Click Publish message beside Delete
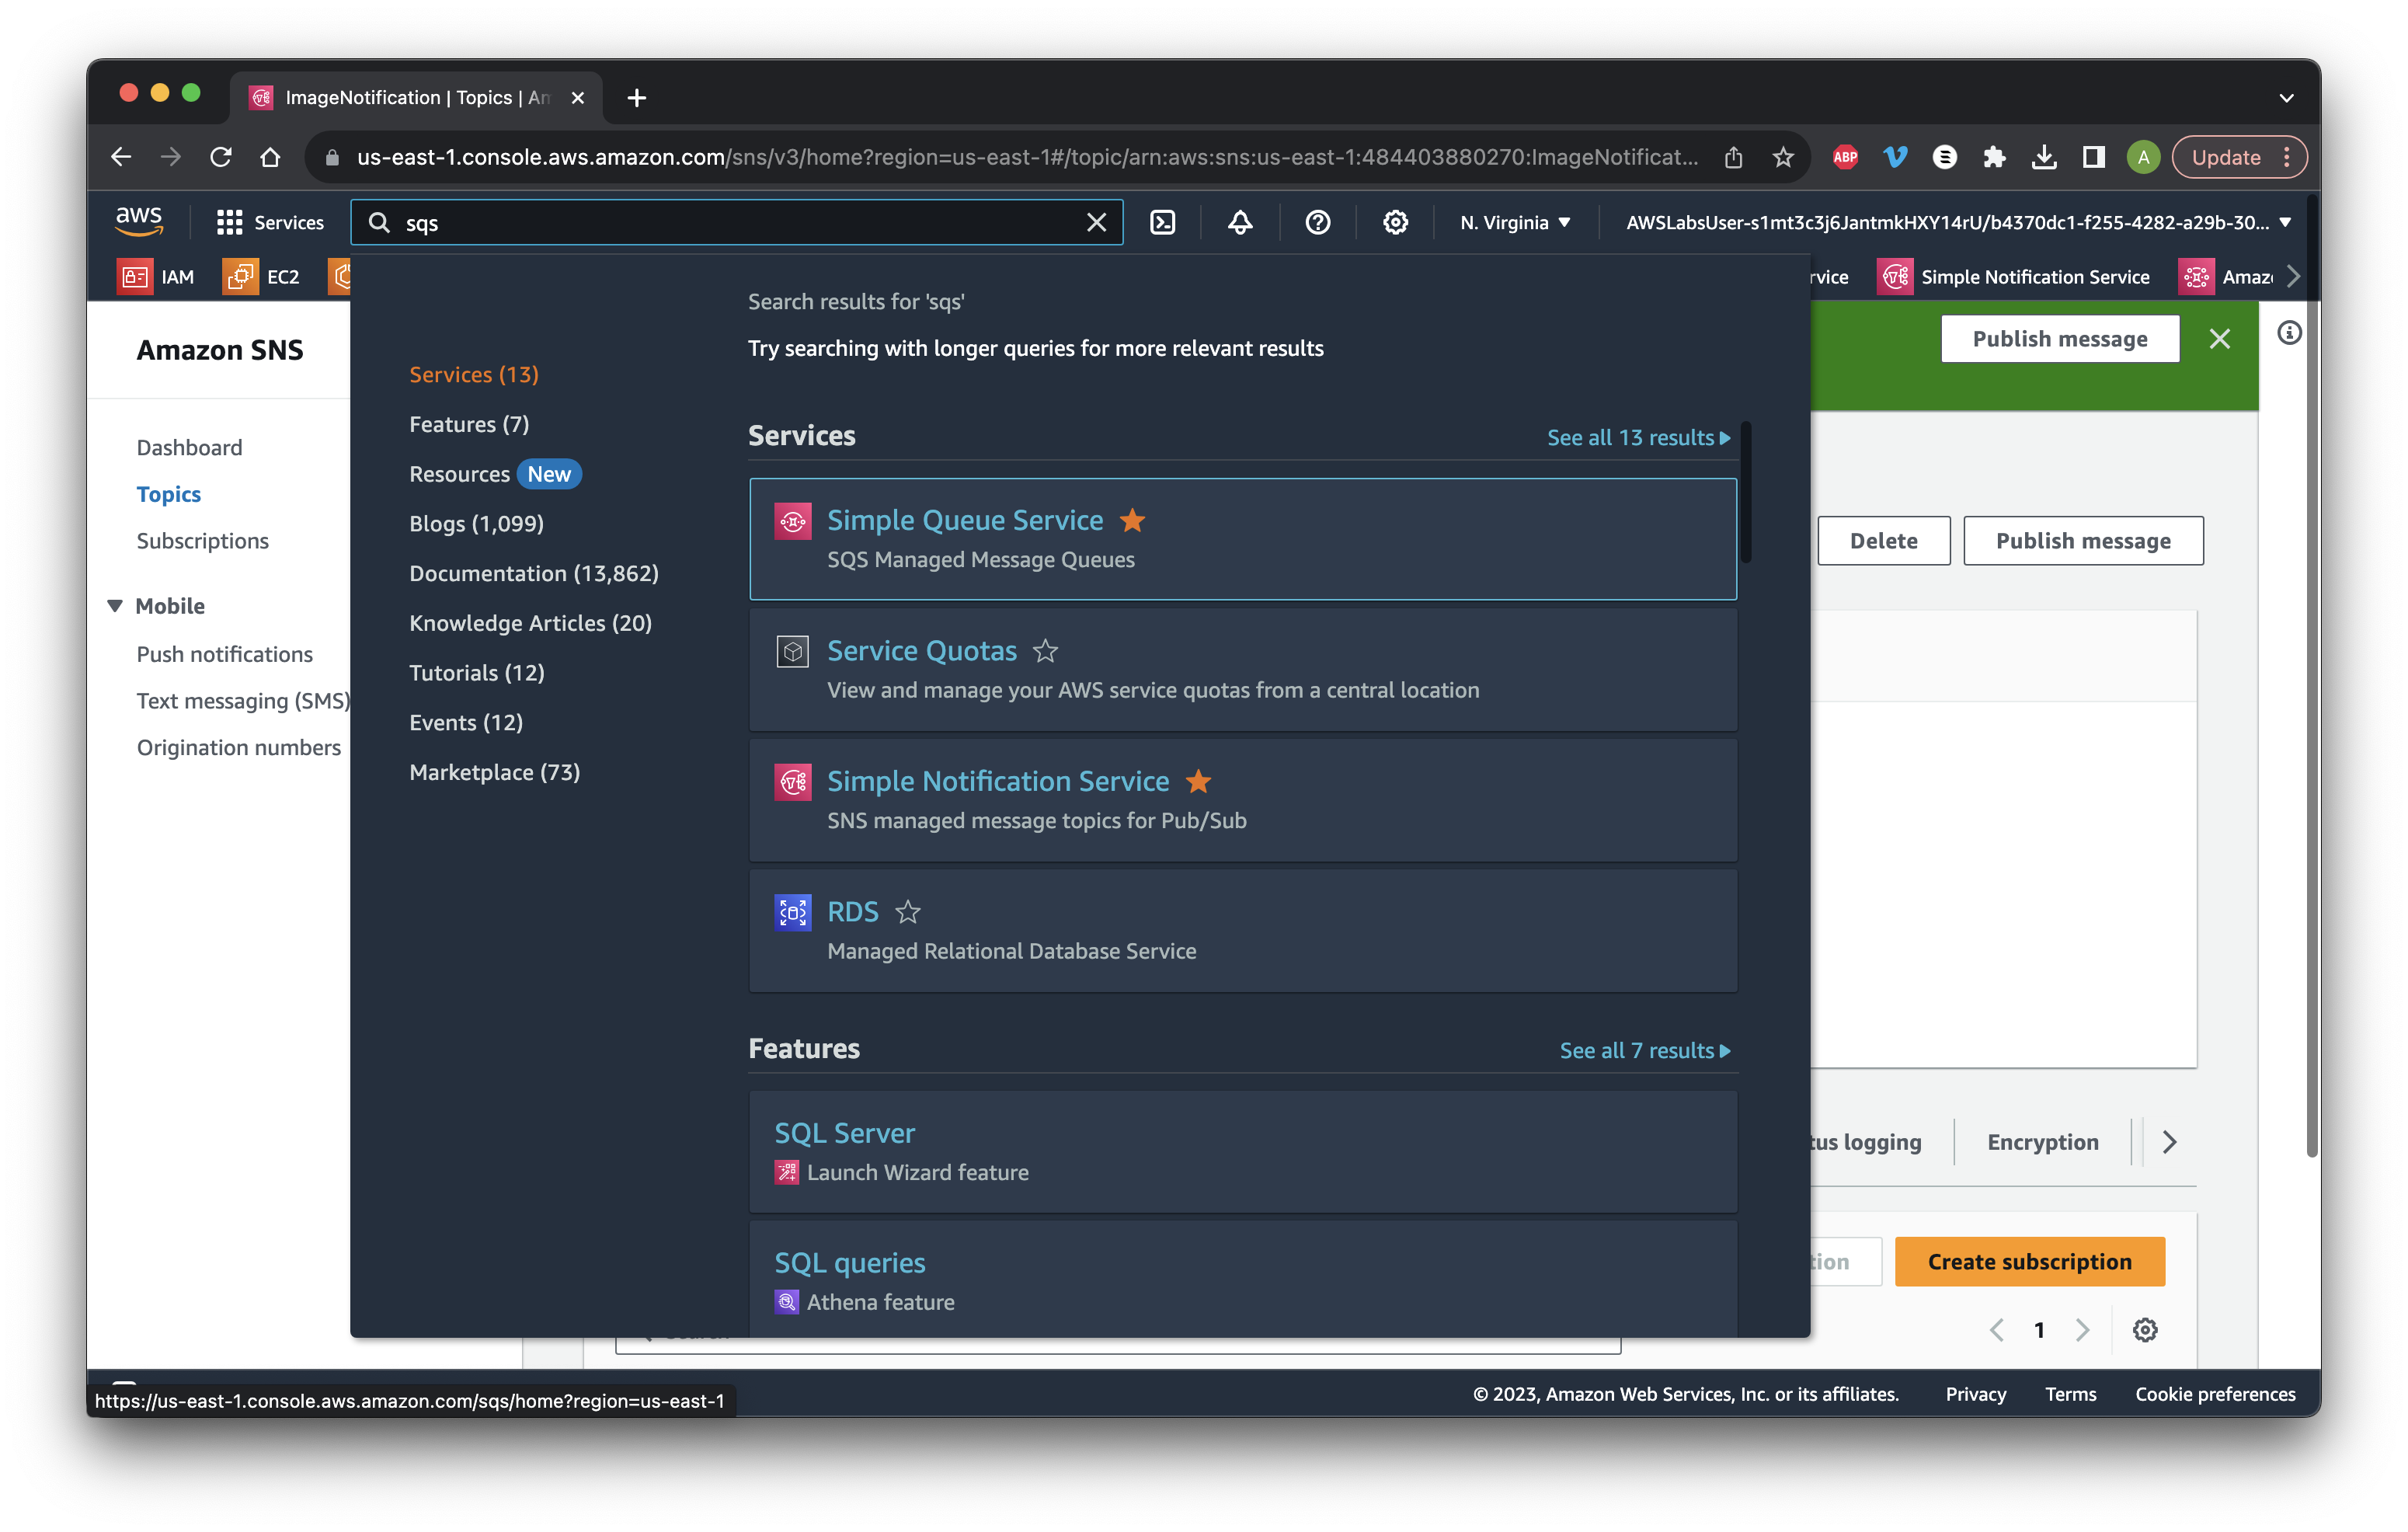 (x=2083, y=540)
